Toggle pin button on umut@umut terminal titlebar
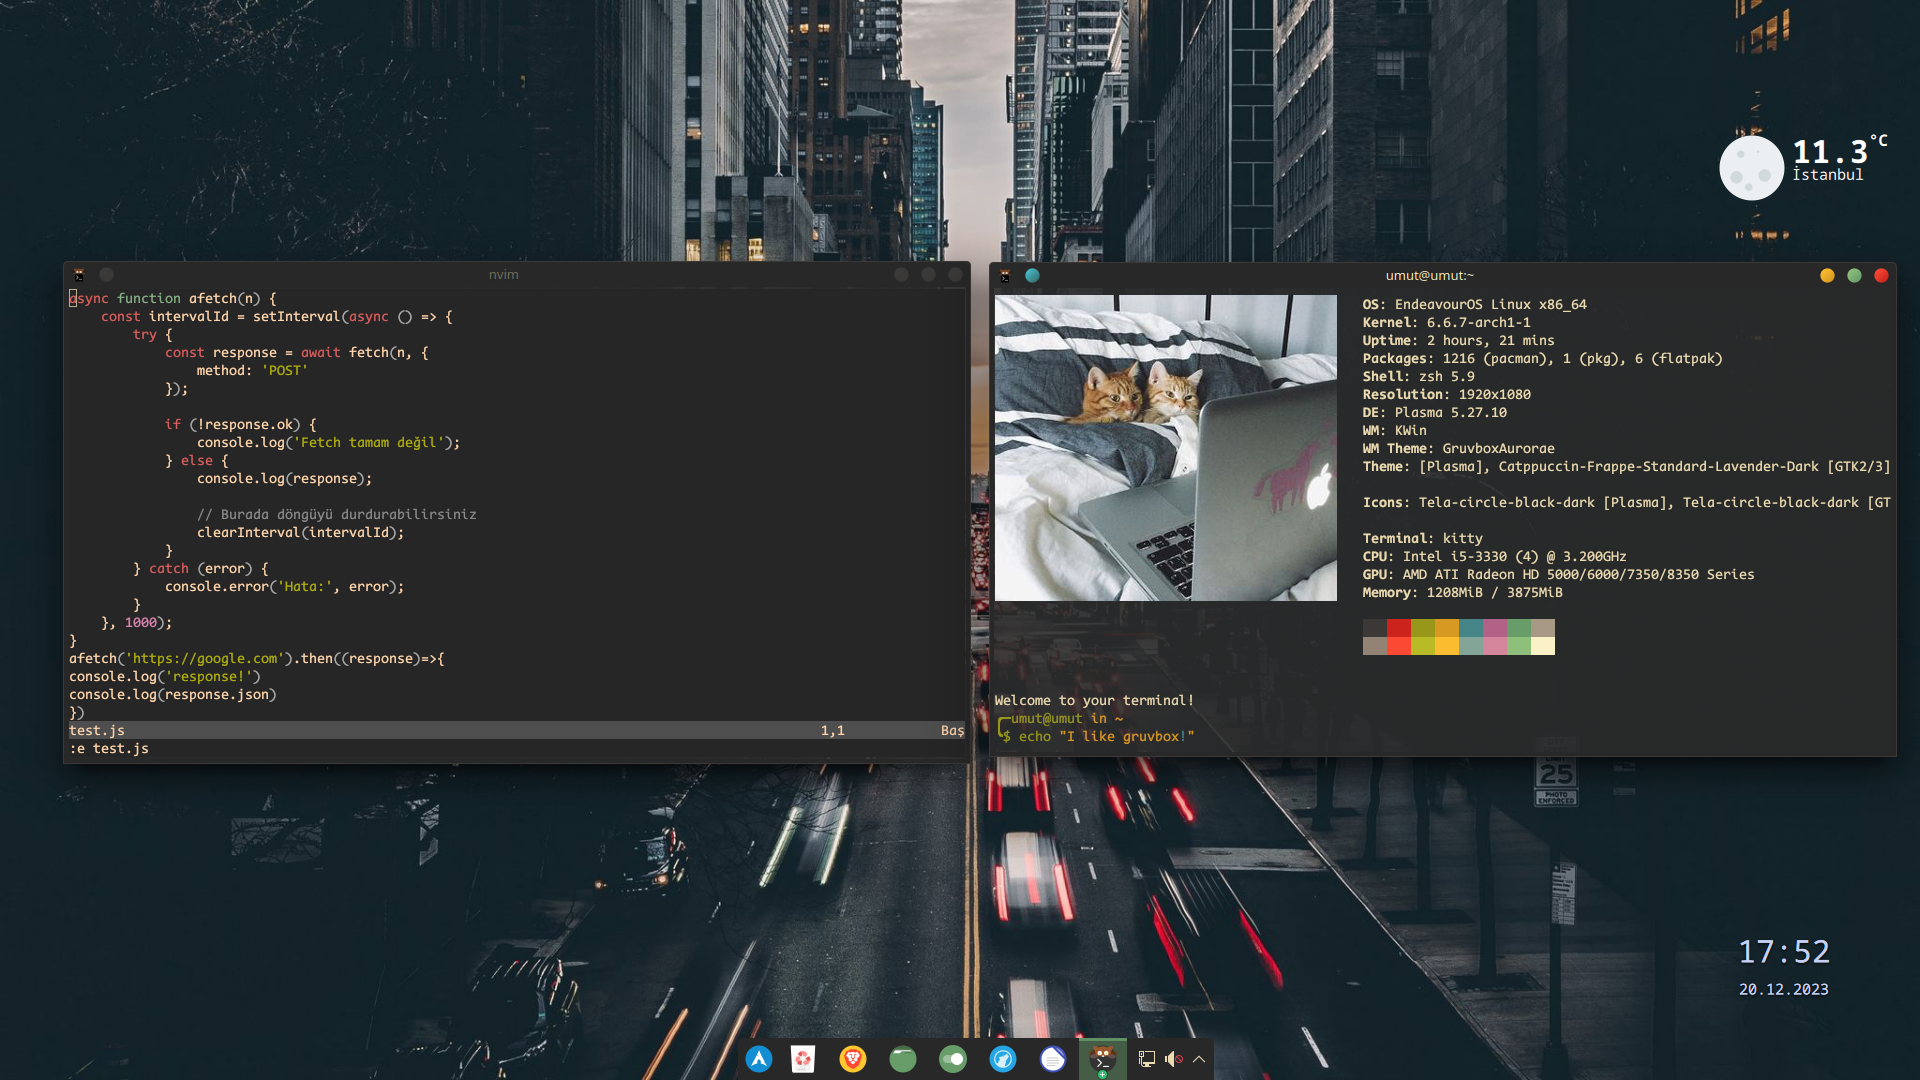The image size is (1920, 1080). 1032,275
